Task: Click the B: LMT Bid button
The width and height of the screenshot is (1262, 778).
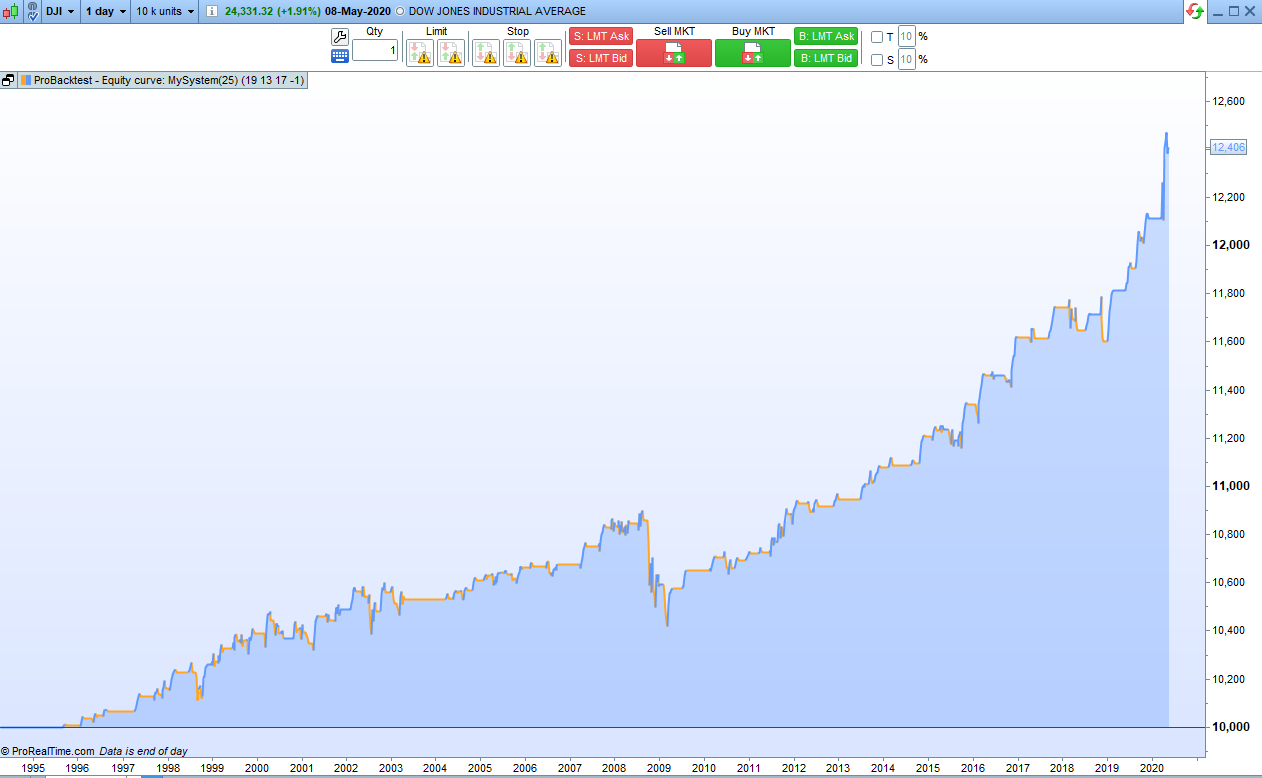Action: coord(826,58)
